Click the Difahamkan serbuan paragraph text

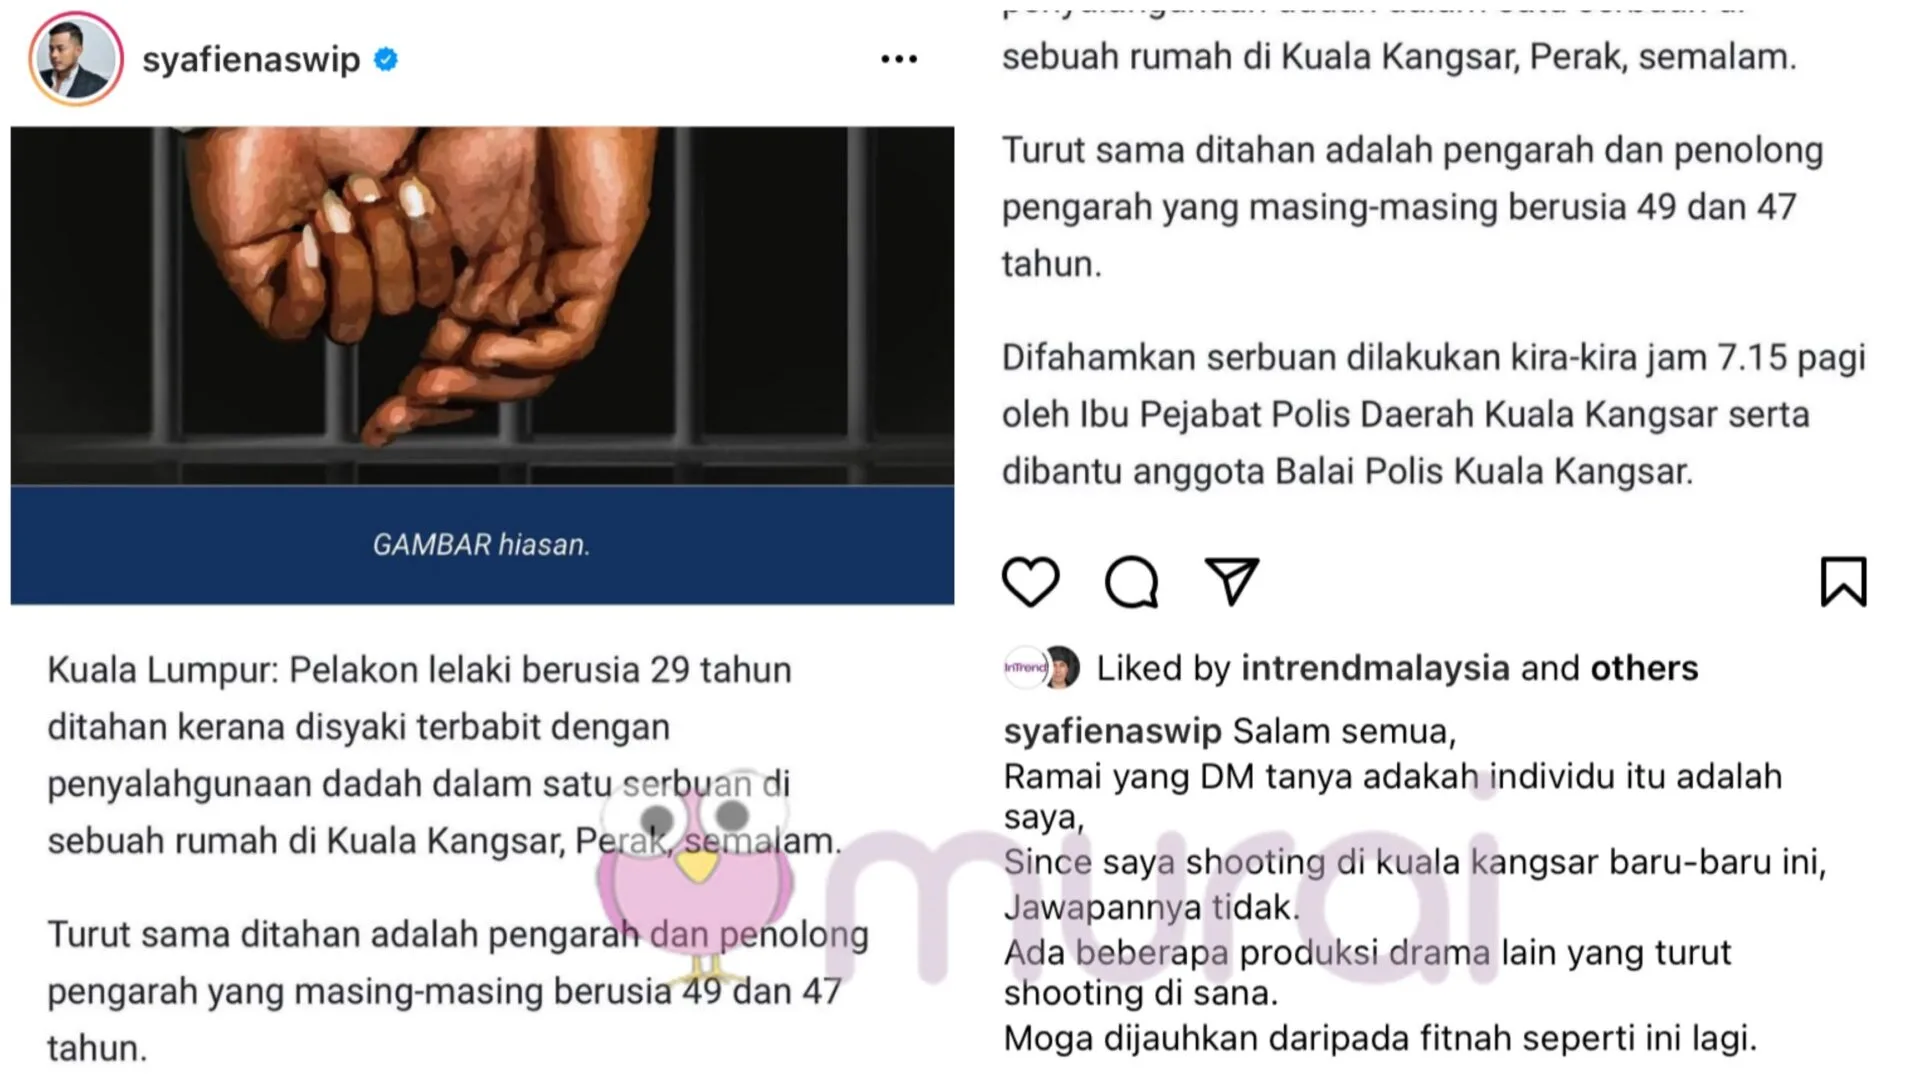[1434, 414]
